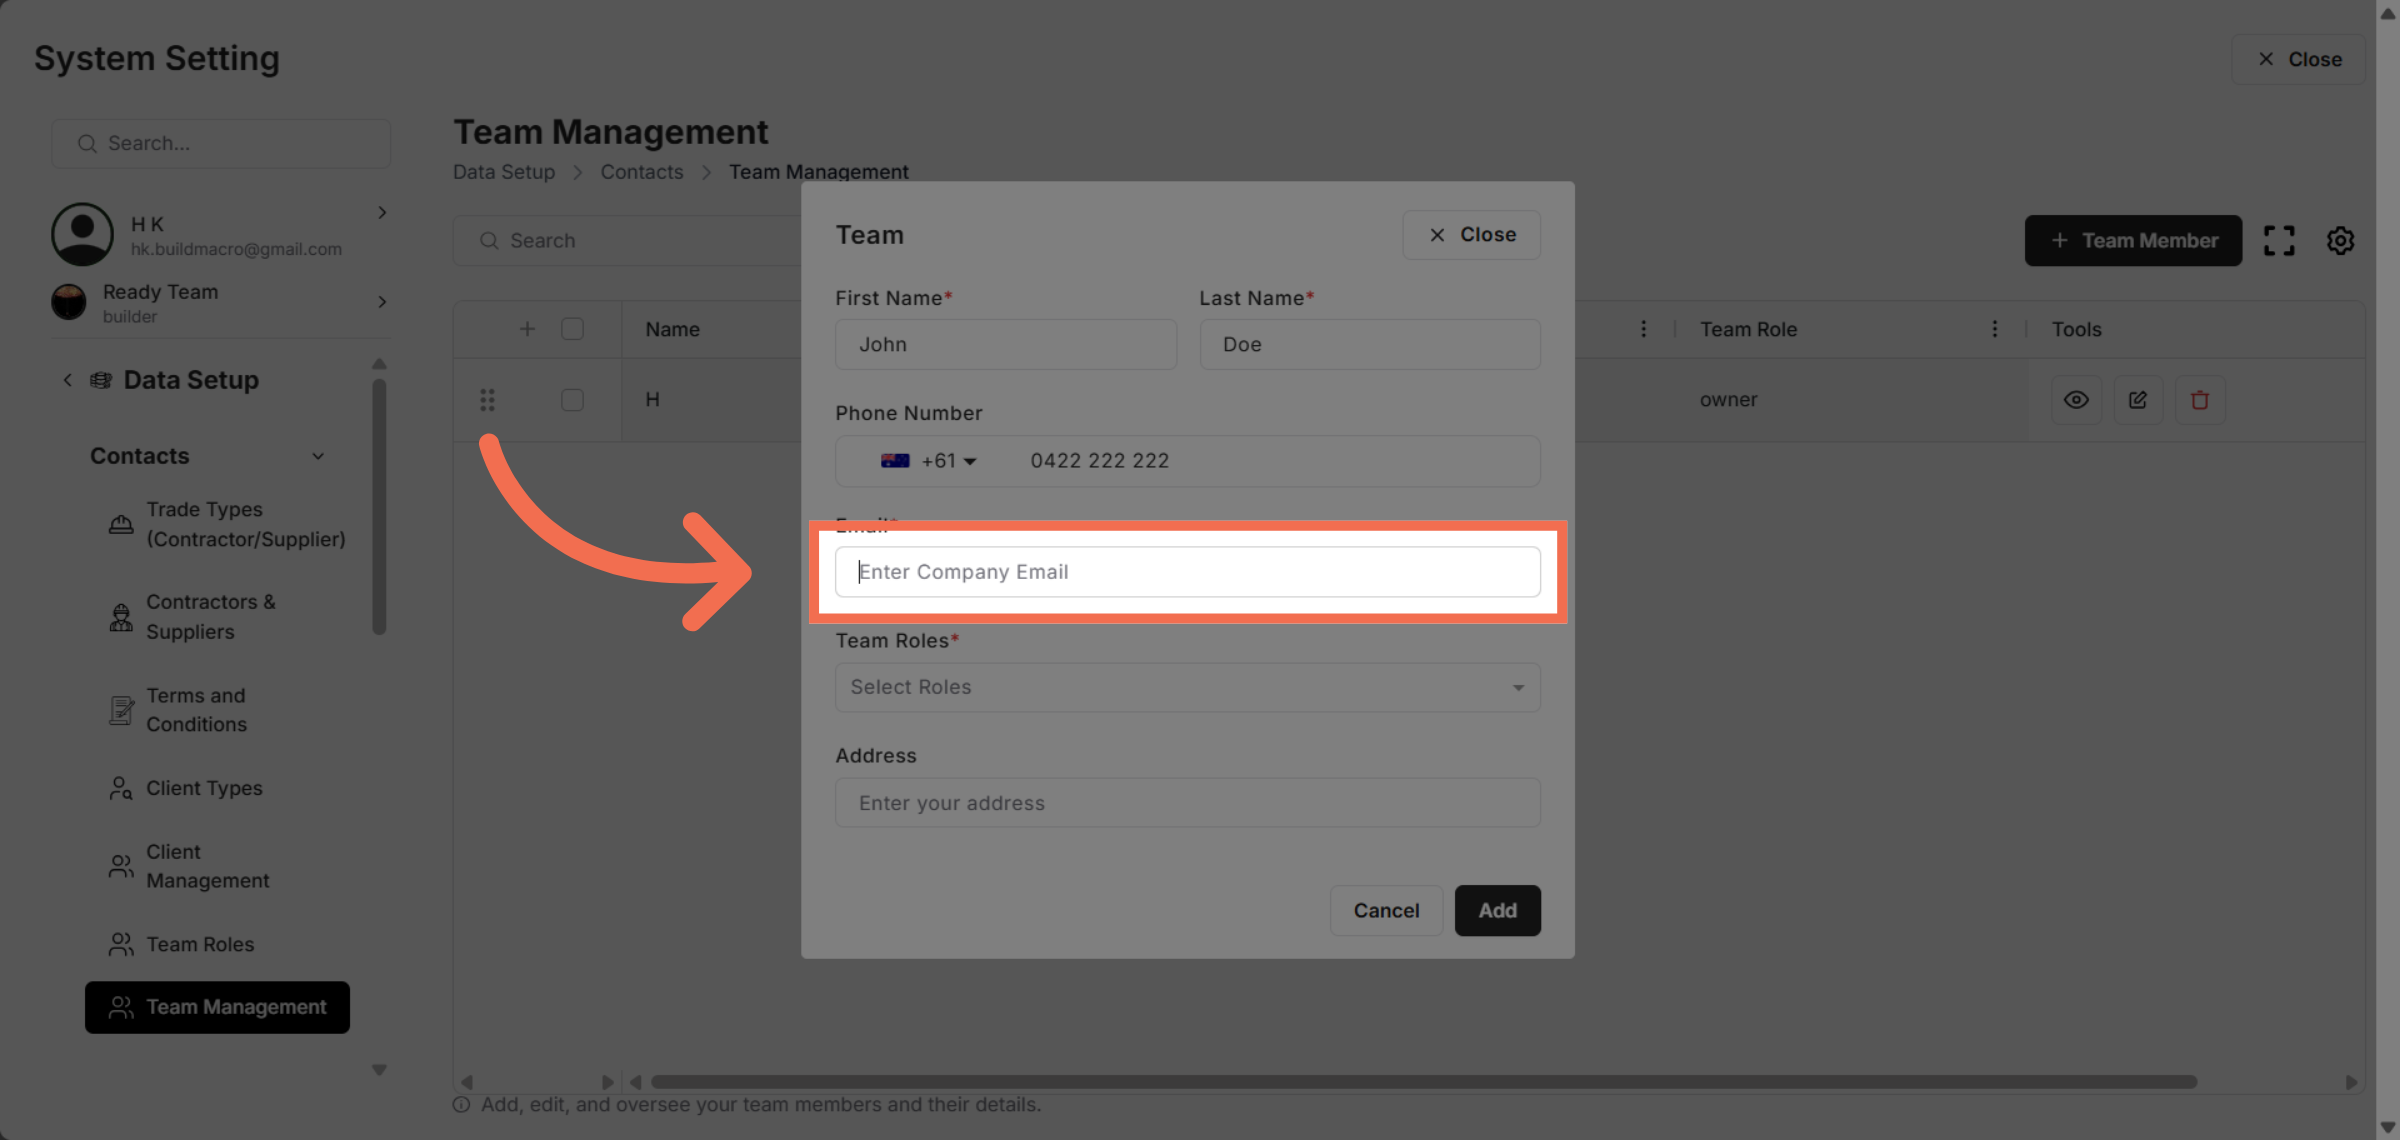Click the Data Setup back arrow
2400x1140 pixels.
point(67,380)
